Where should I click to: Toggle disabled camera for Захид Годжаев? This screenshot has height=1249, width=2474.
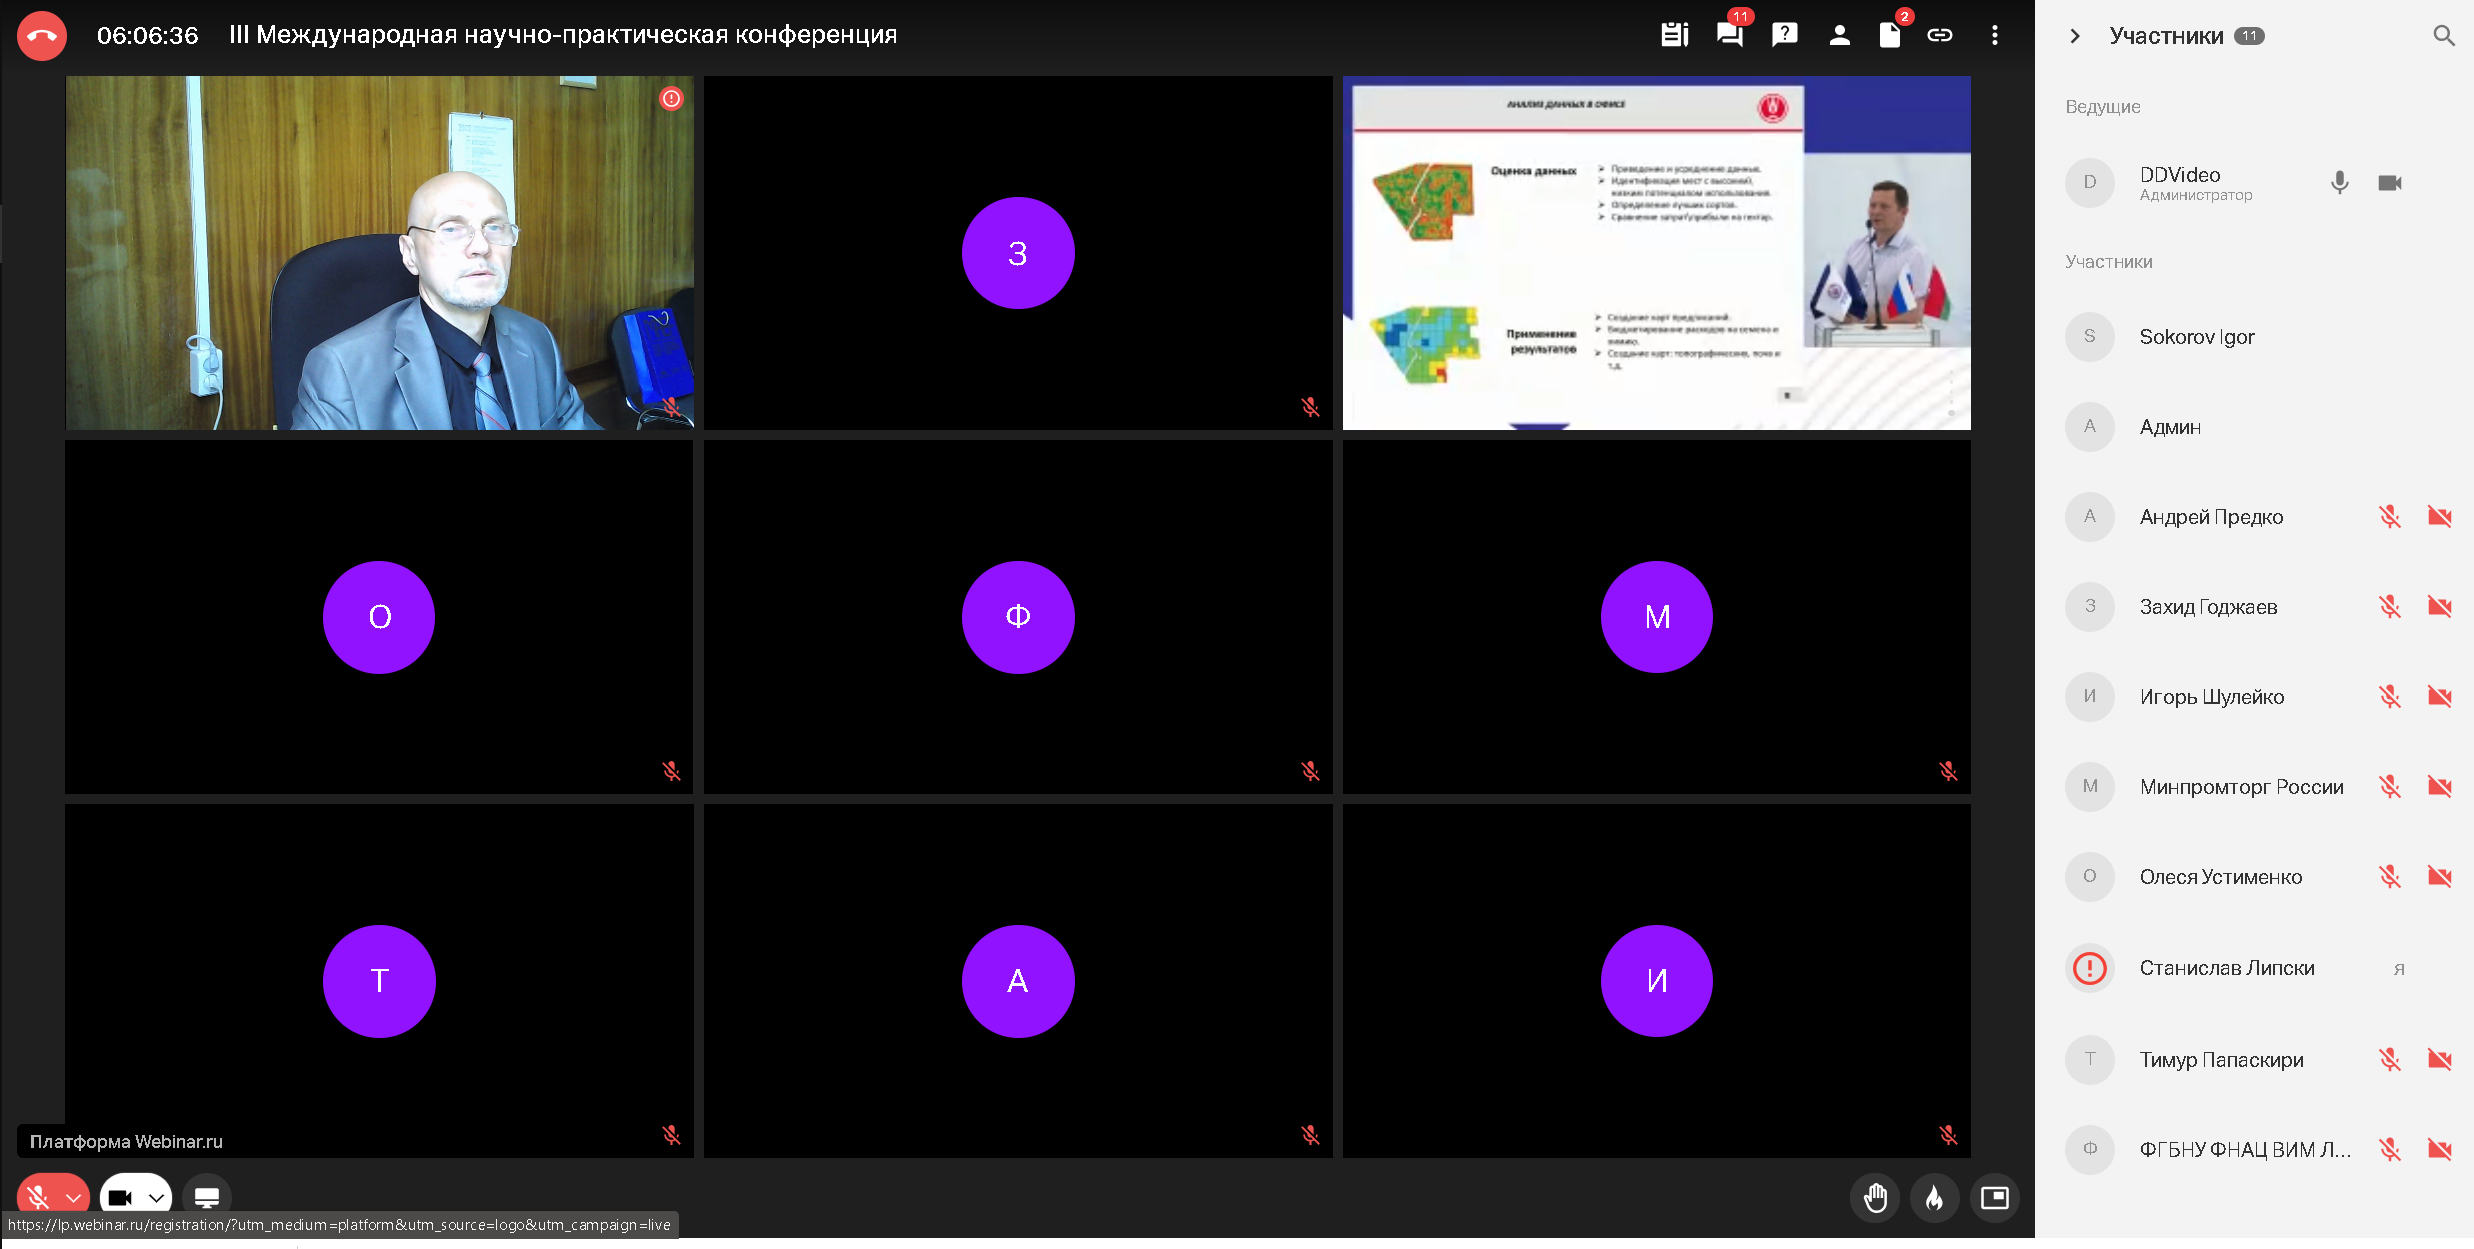coord(2440,607)
